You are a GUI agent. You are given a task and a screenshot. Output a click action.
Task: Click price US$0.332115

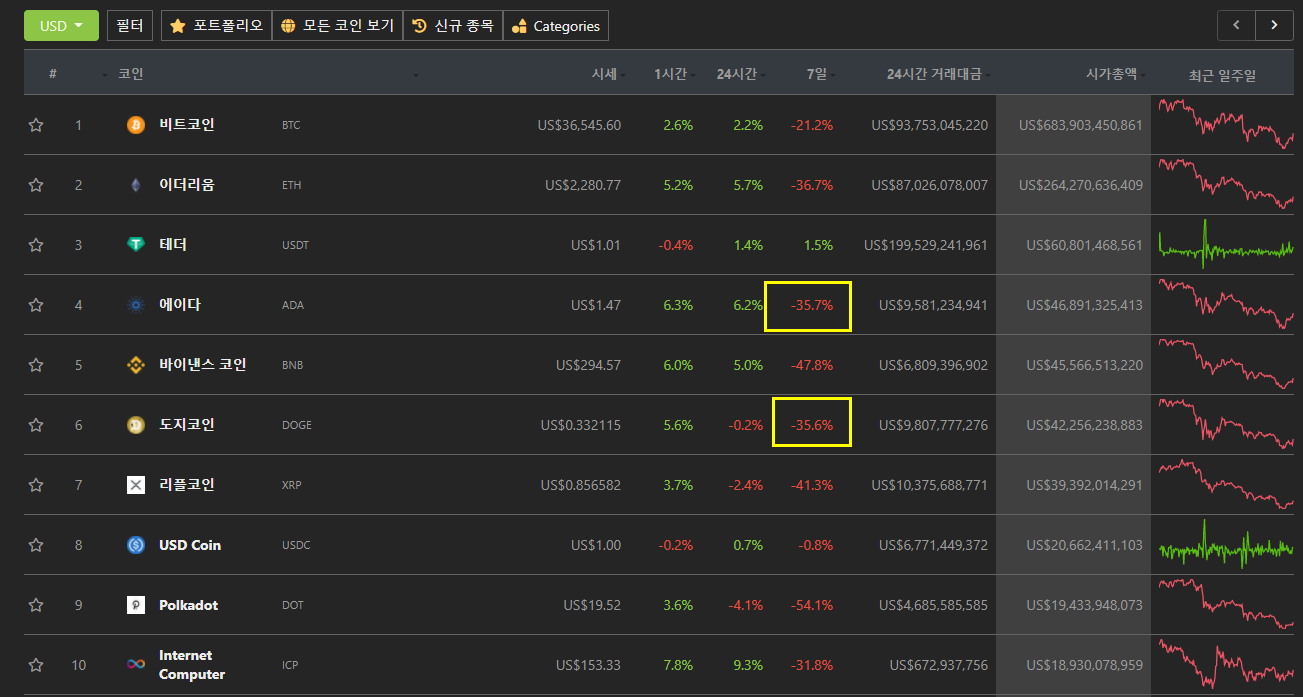click(581, 425)
